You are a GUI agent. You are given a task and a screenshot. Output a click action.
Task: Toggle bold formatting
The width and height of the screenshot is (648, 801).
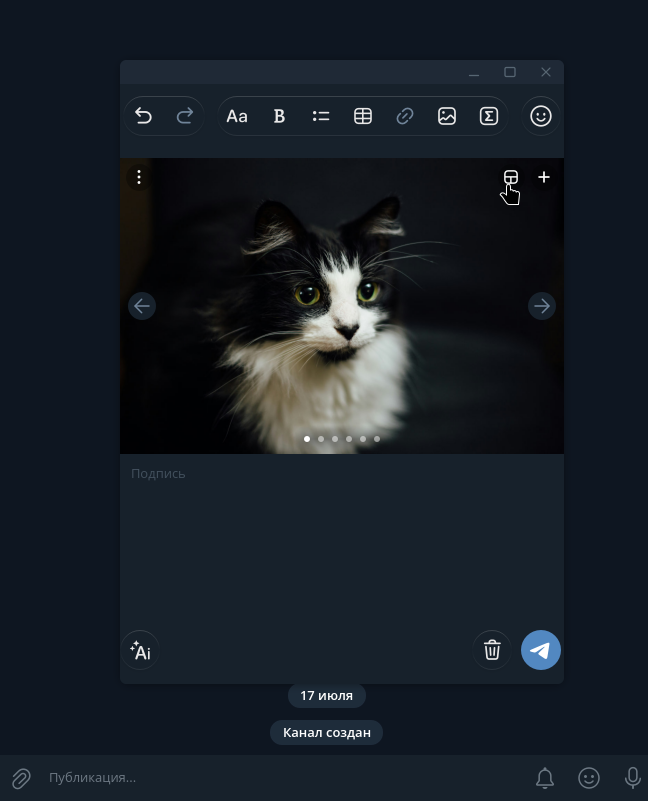tap(279, 116)
